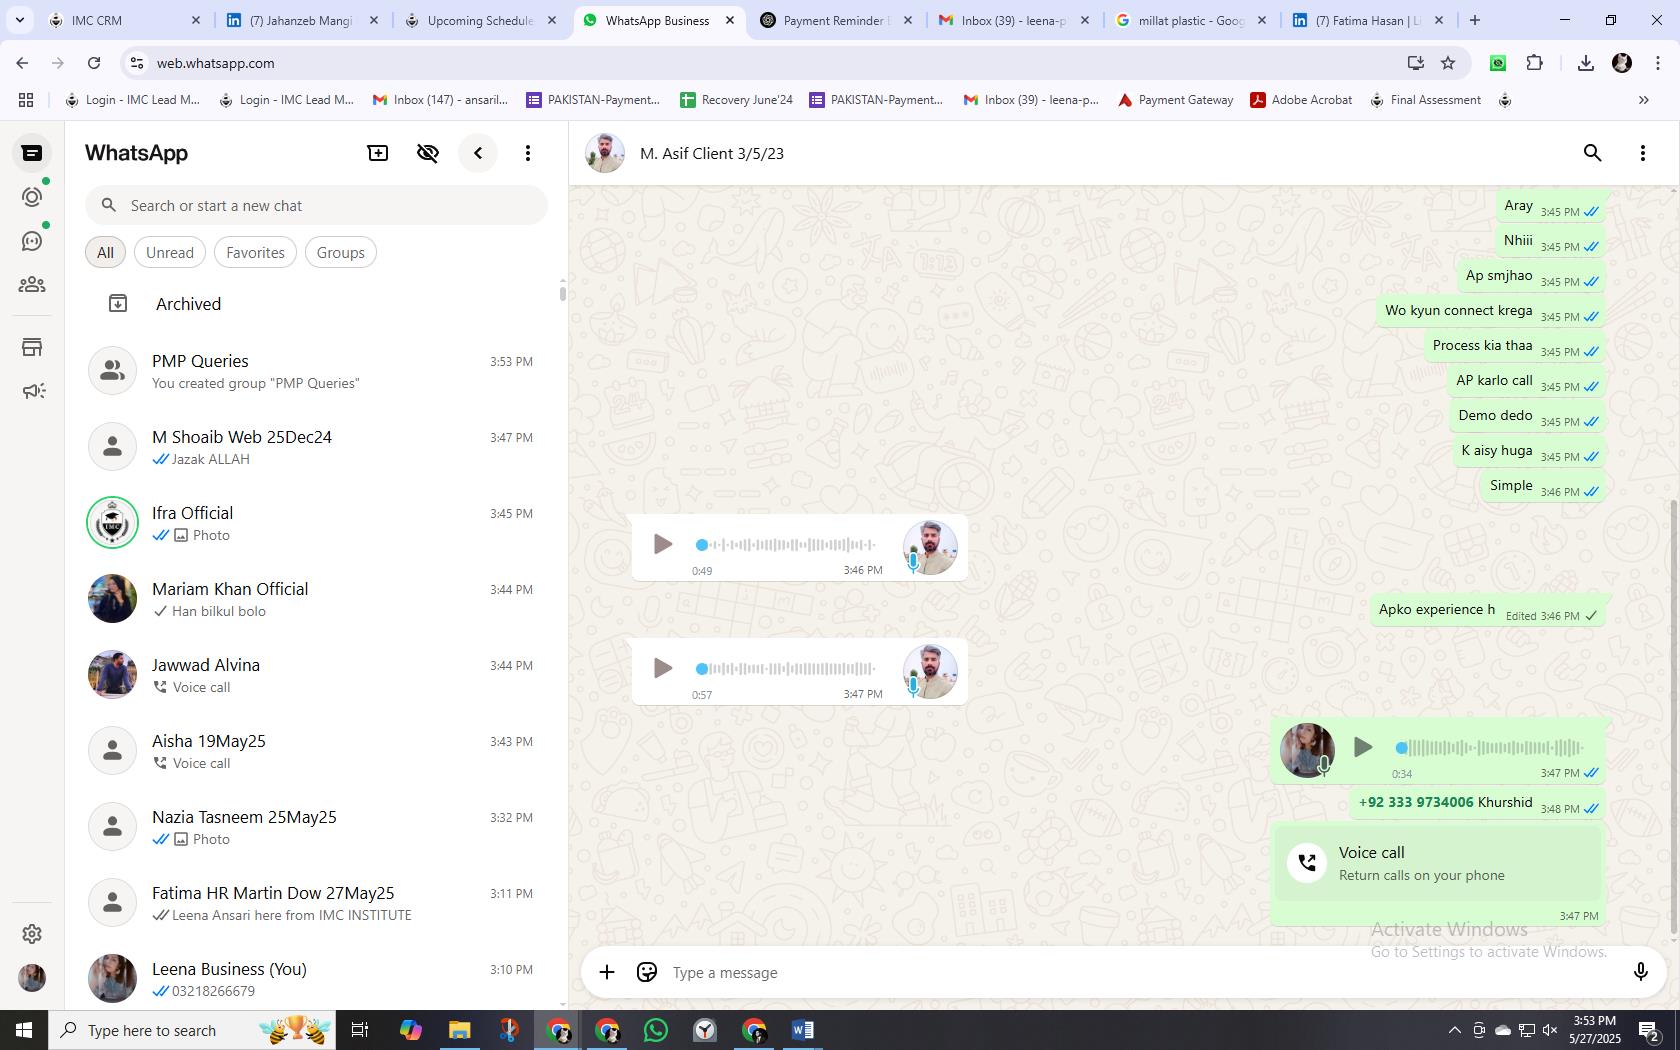Switch to the IMC CRM browser tab
This screenshot has width=1680, height=1050.
pyautogui.click(x=123, y=20)
